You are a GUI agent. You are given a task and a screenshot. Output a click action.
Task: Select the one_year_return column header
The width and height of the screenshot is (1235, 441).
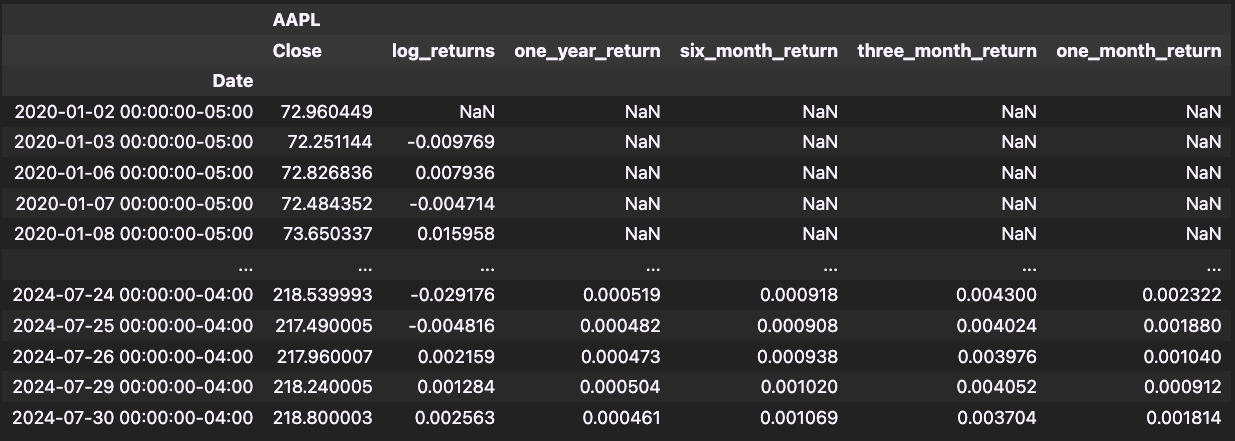click(x=587, y=50)
